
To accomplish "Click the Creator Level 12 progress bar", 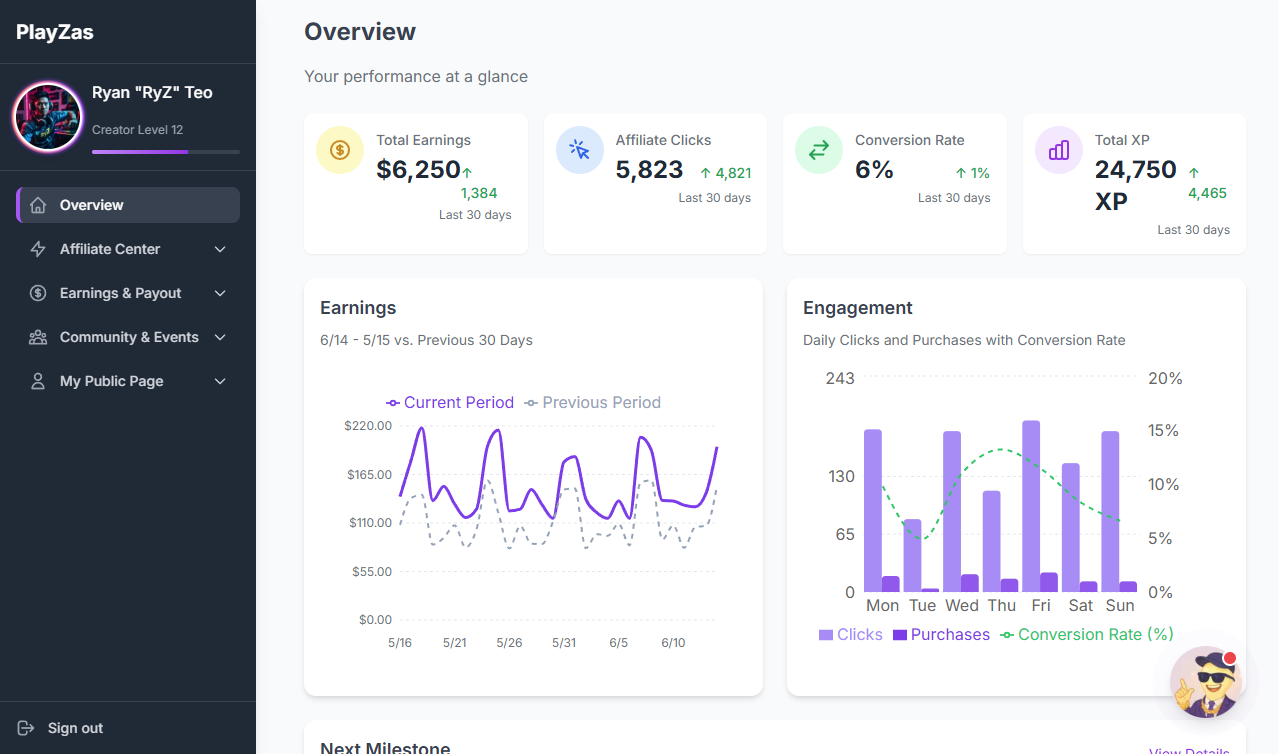I will (x=165, y=152).
